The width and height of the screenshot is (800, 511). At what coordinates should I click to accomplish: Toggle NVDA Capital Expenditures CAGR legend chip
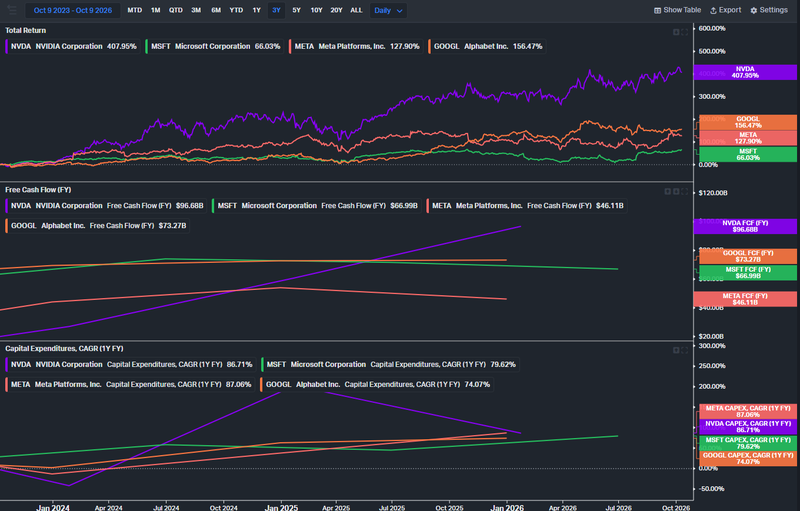(x=131, y=365)
